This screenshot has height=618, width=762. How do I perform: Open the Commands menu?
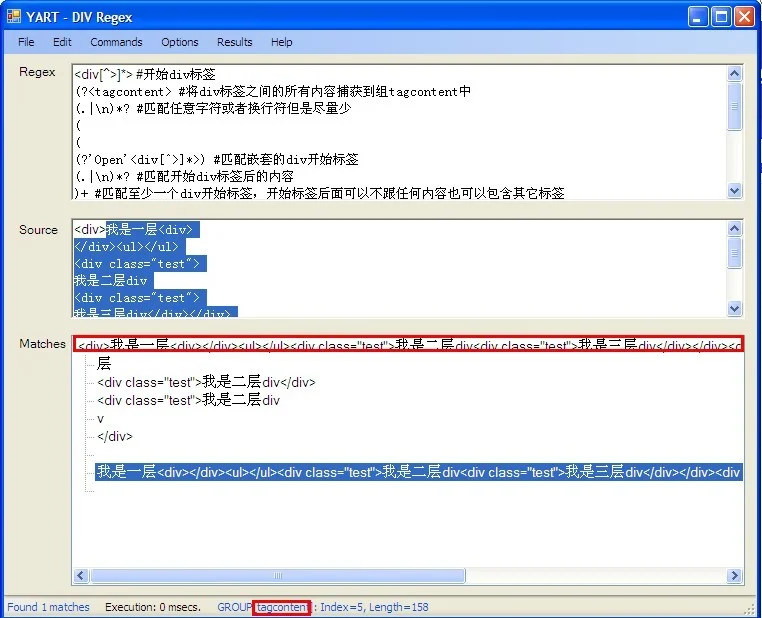coord(116,42)
